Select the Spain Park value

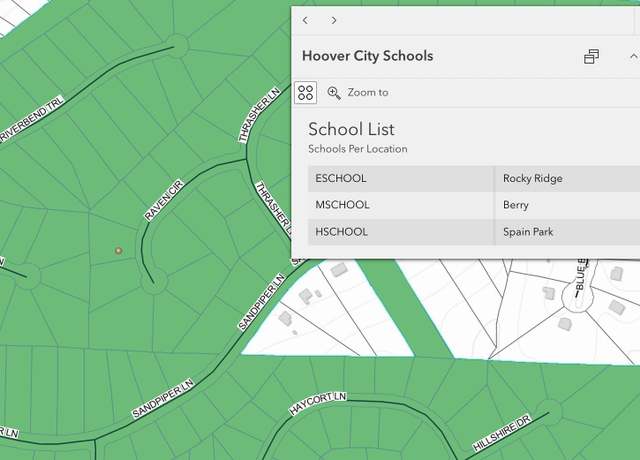(x=528, y=232)
